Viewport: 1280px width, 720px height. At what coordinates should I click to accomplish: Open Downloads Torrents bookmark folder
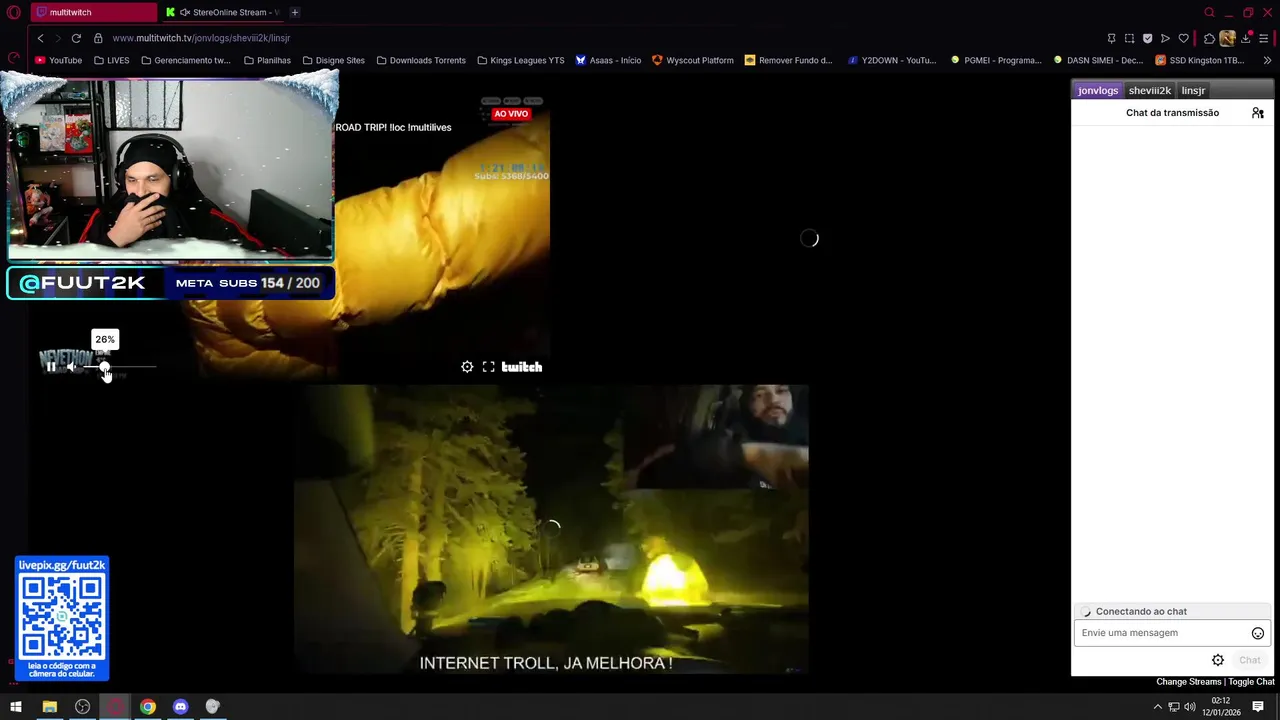421,60
